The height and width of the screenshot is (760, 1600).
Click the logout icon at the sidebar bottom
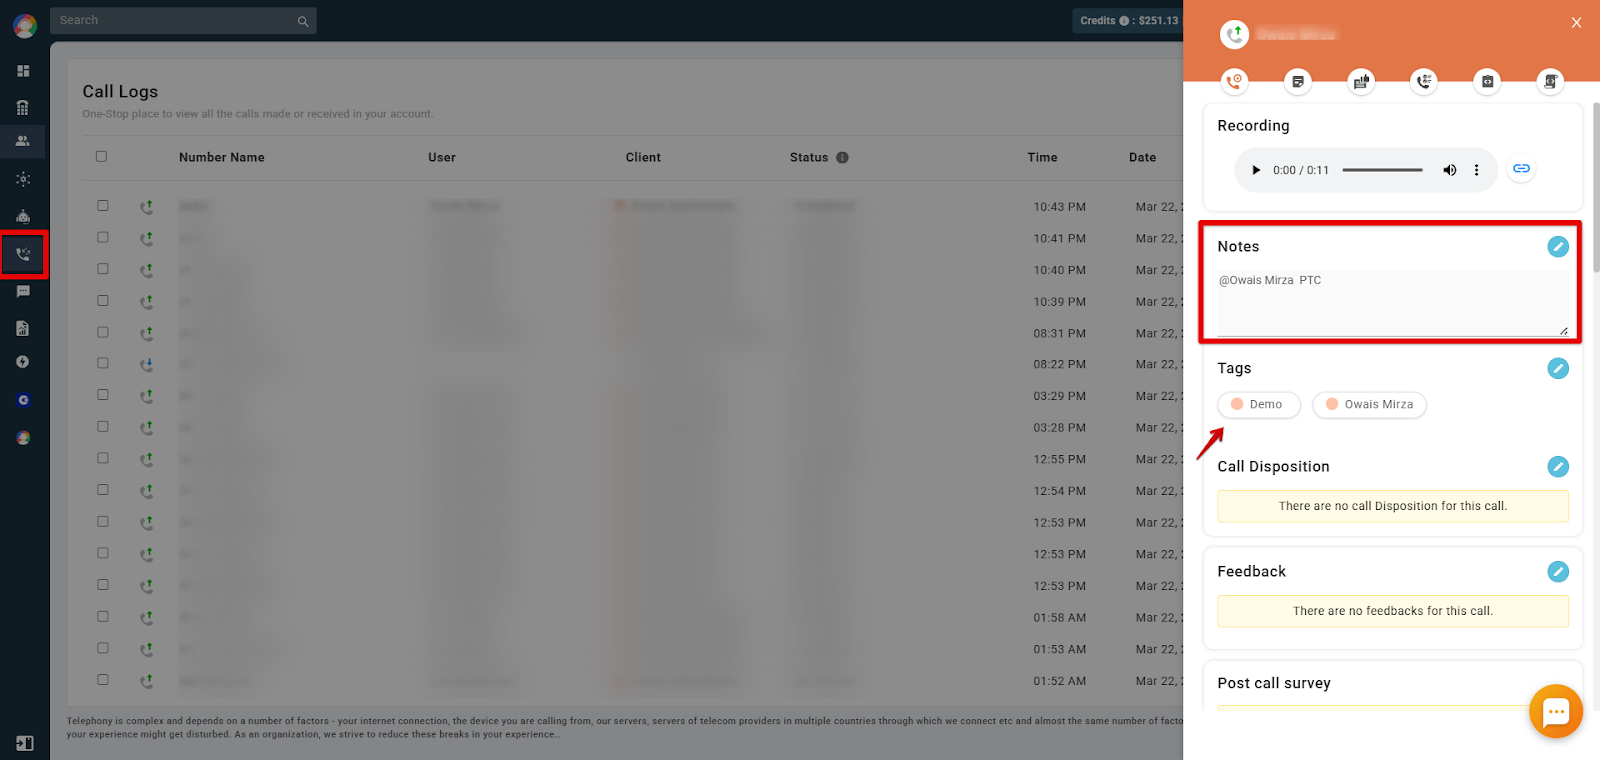pos(25,743)
